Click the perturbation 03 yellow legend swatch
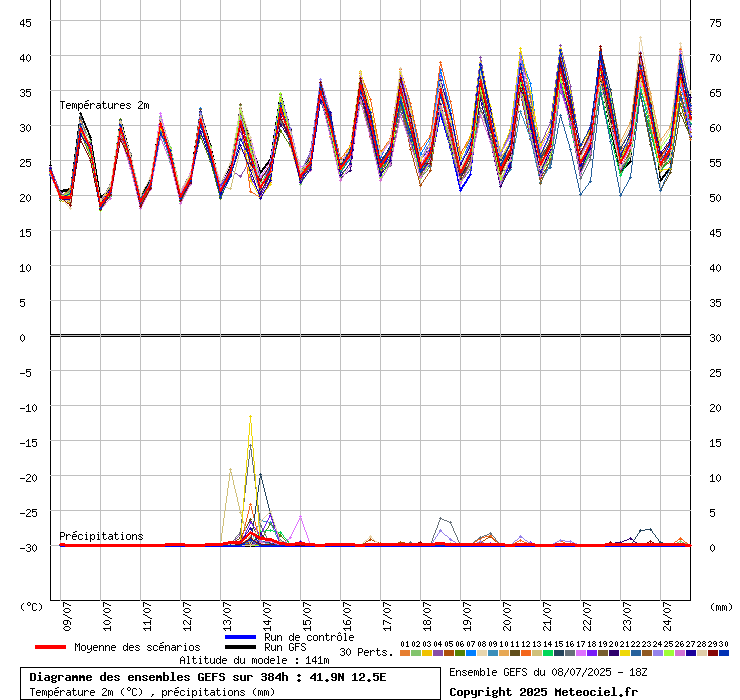 pos(427,653)
